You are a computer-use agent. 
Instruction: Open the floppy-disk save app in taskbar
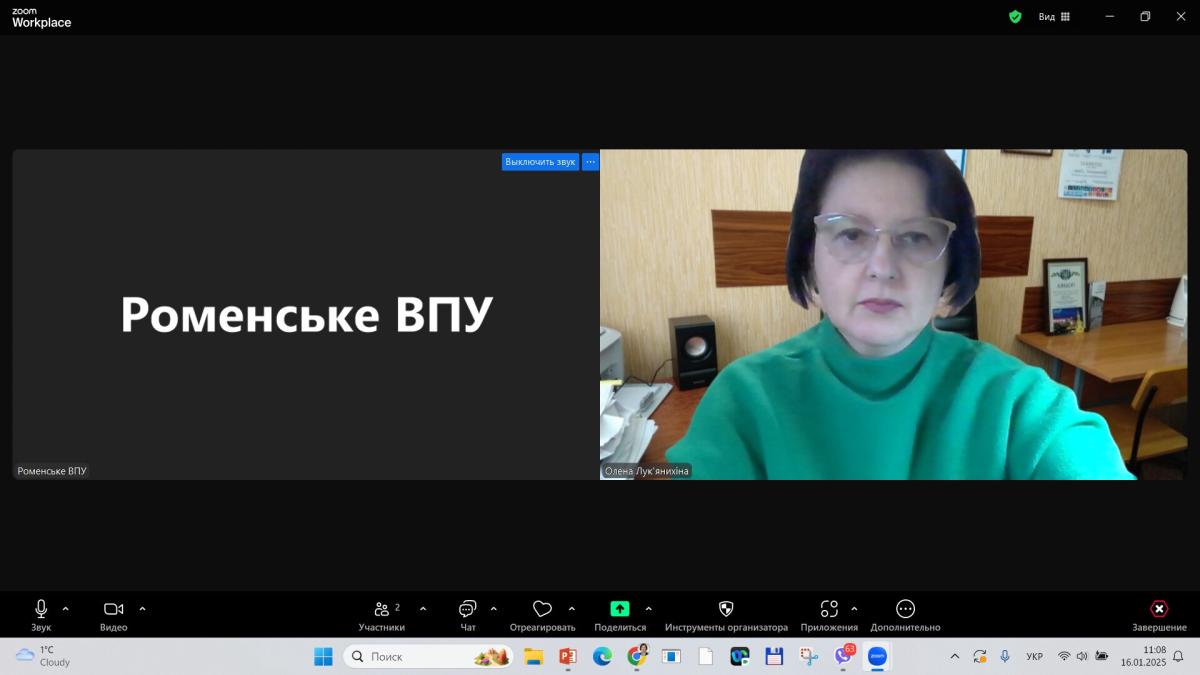[x=774, y=657]
